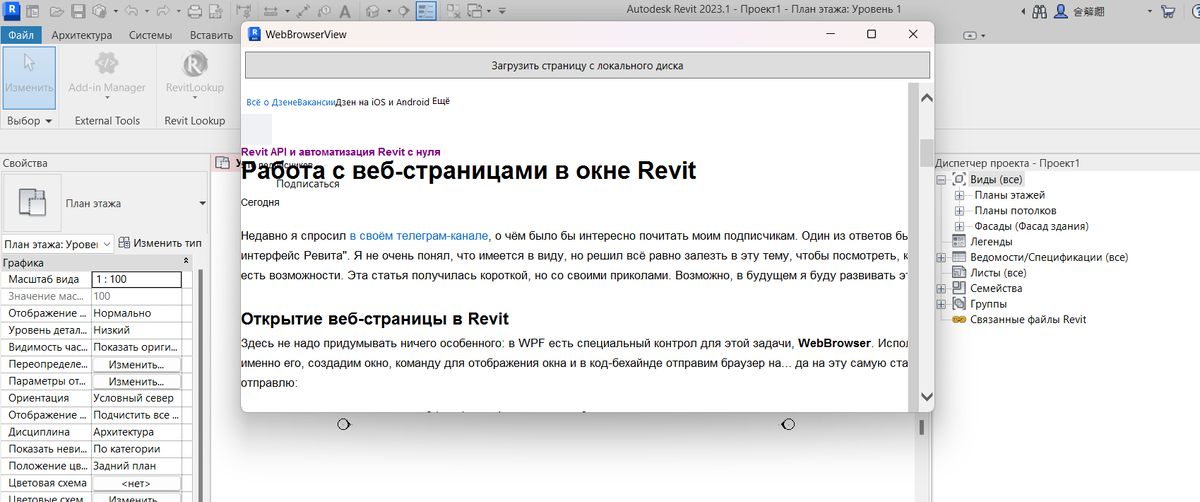Click the Ориентация Условный север value
The image size is (1200, 502).
tap(136, 399)
